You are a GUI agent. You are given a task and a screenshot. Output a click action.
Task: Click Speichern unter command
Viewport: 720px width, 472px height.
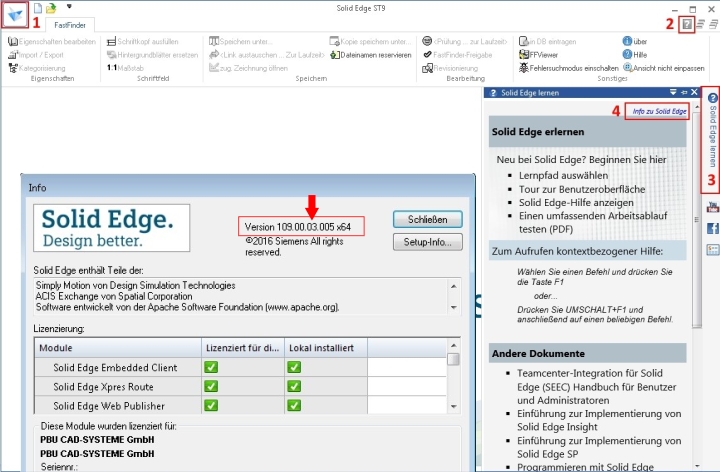point(241,41)
